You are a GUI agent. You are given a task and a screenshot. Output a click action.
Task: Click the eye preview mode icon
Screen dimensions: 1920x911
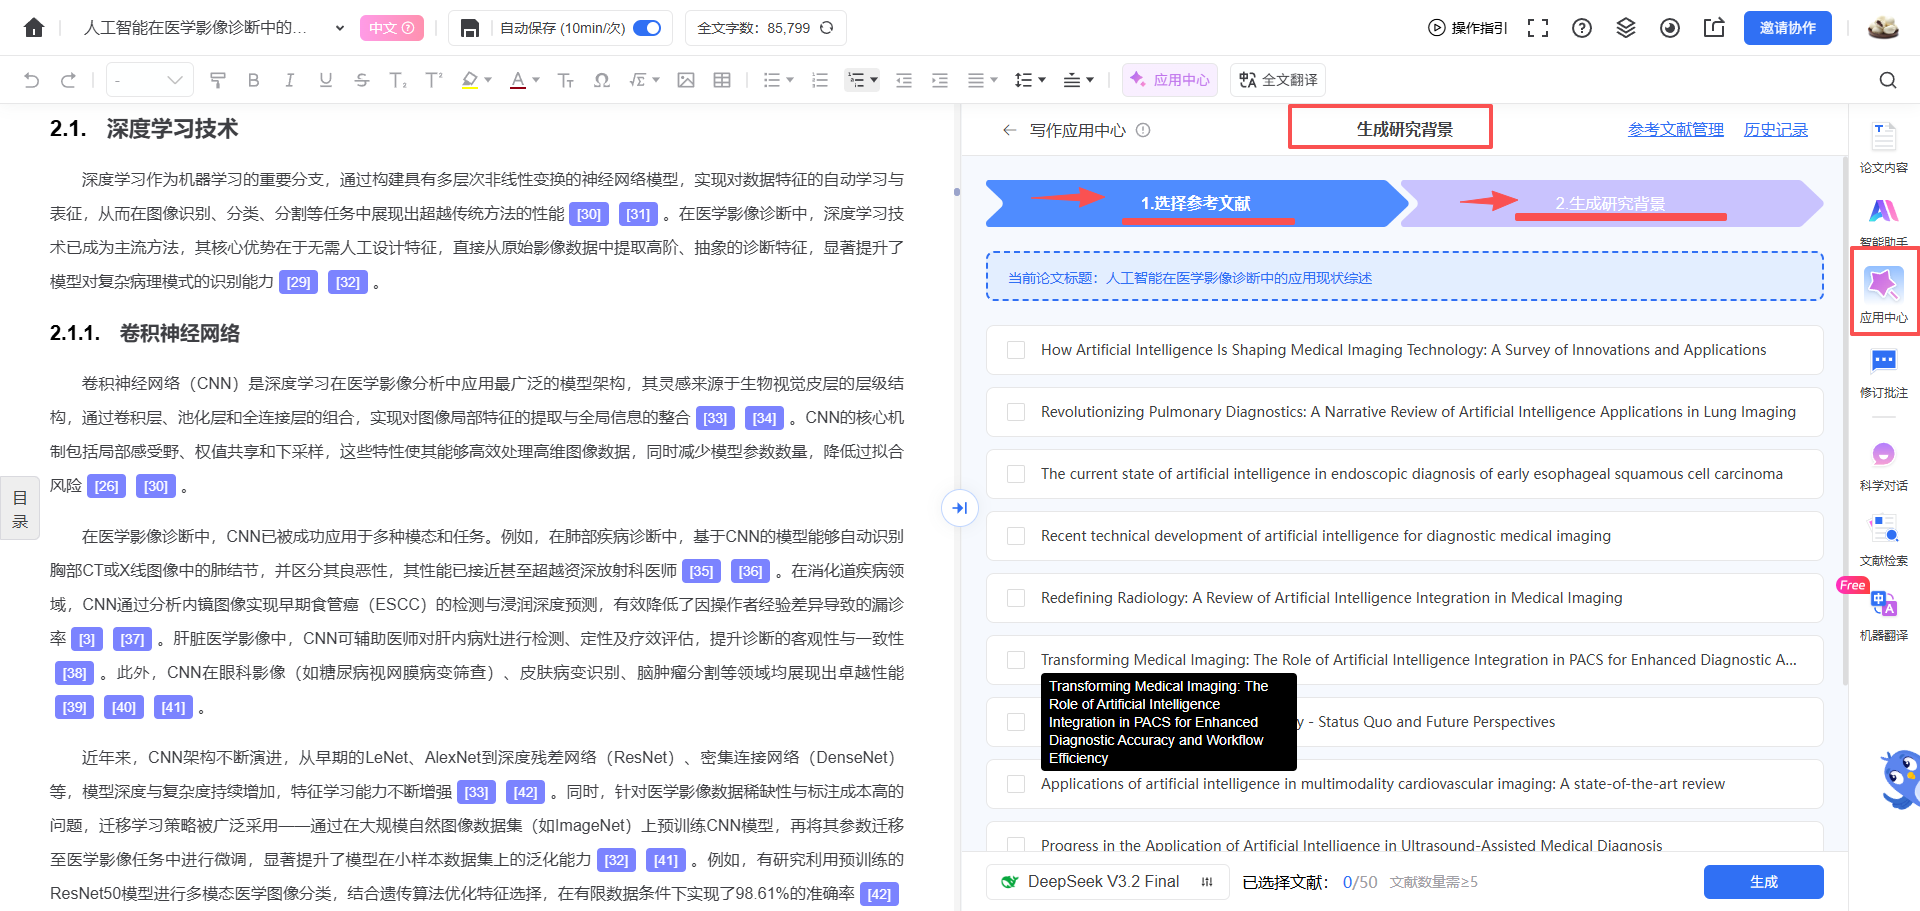tap(1670, 28)
